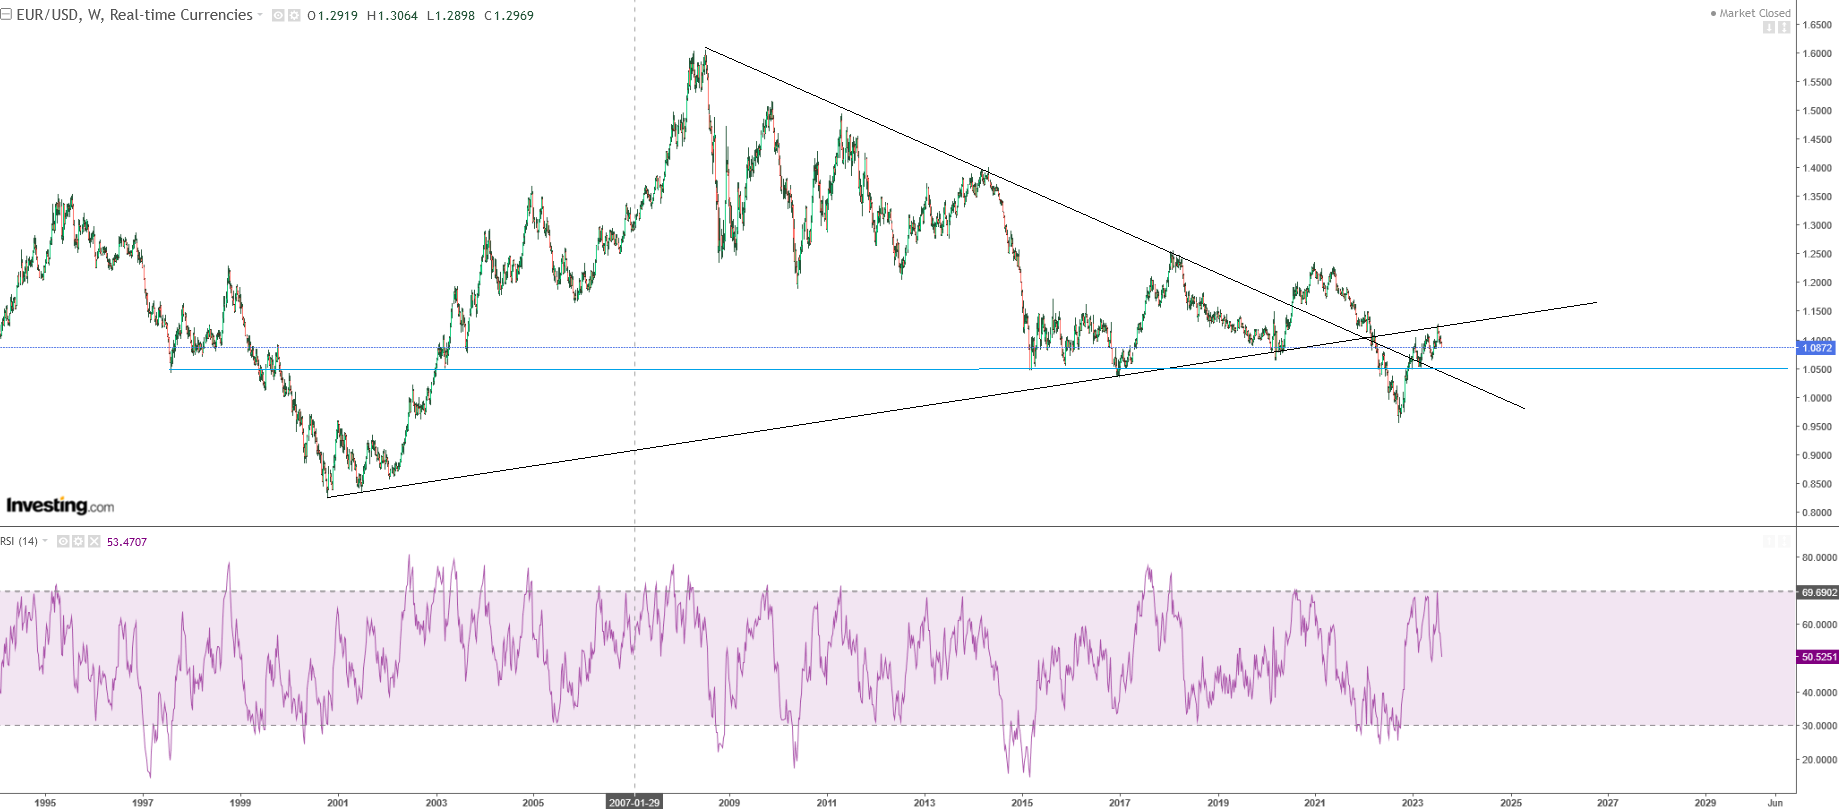Expand the RSI (14) dropdown arrow
This screenshot has width=1839, height=809.
click(45, 541)
